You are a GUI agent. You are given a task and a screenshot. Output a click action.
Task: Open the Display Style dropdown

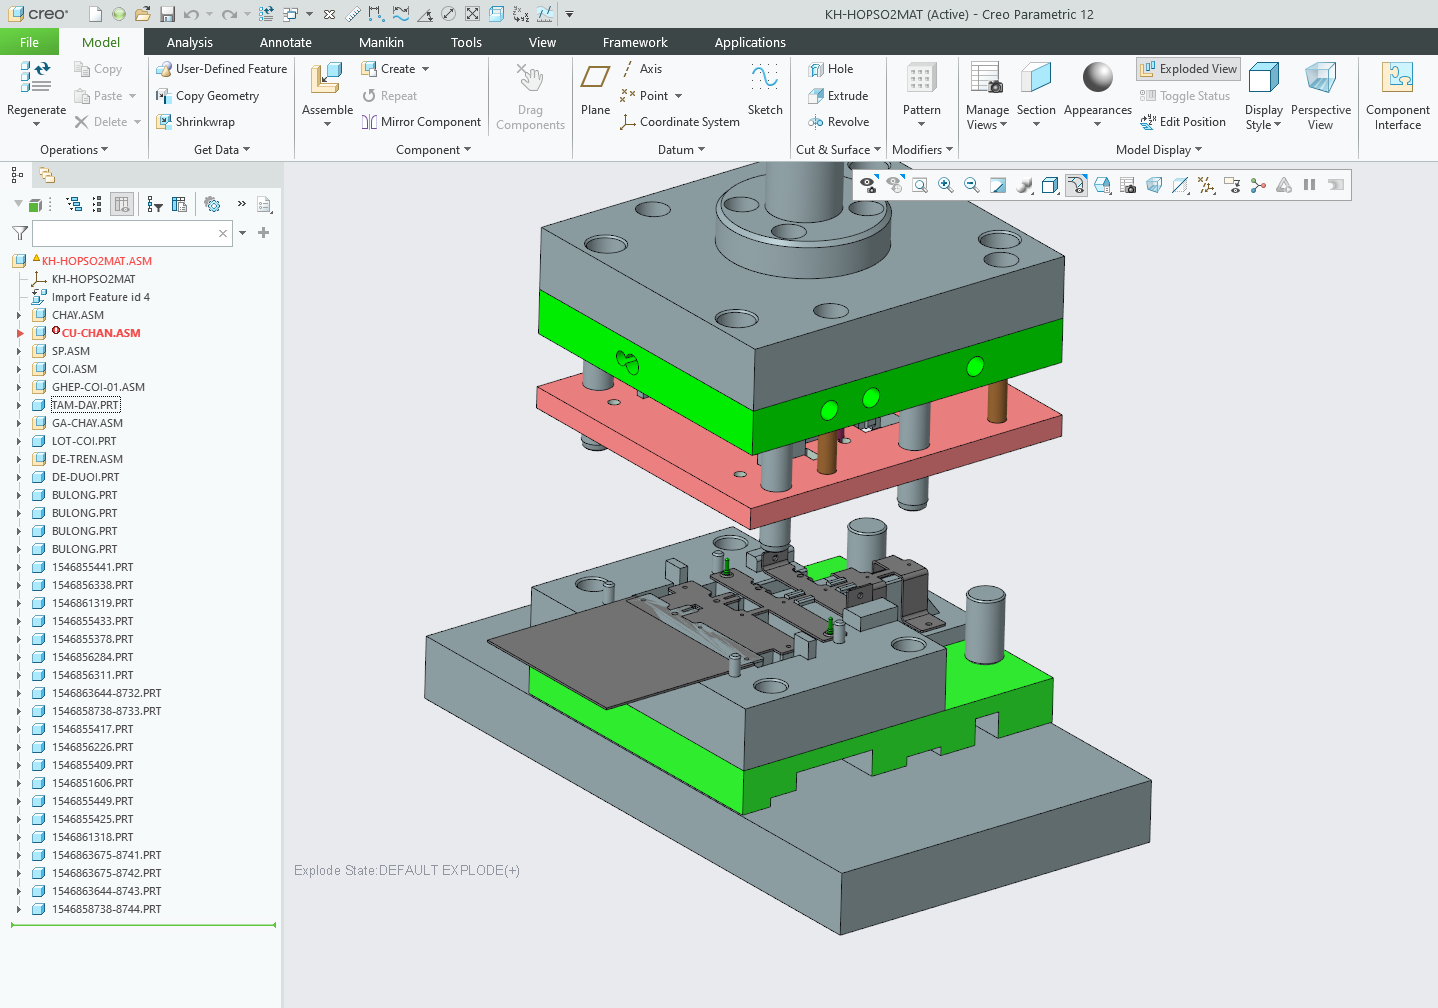tap(1263, 96)
